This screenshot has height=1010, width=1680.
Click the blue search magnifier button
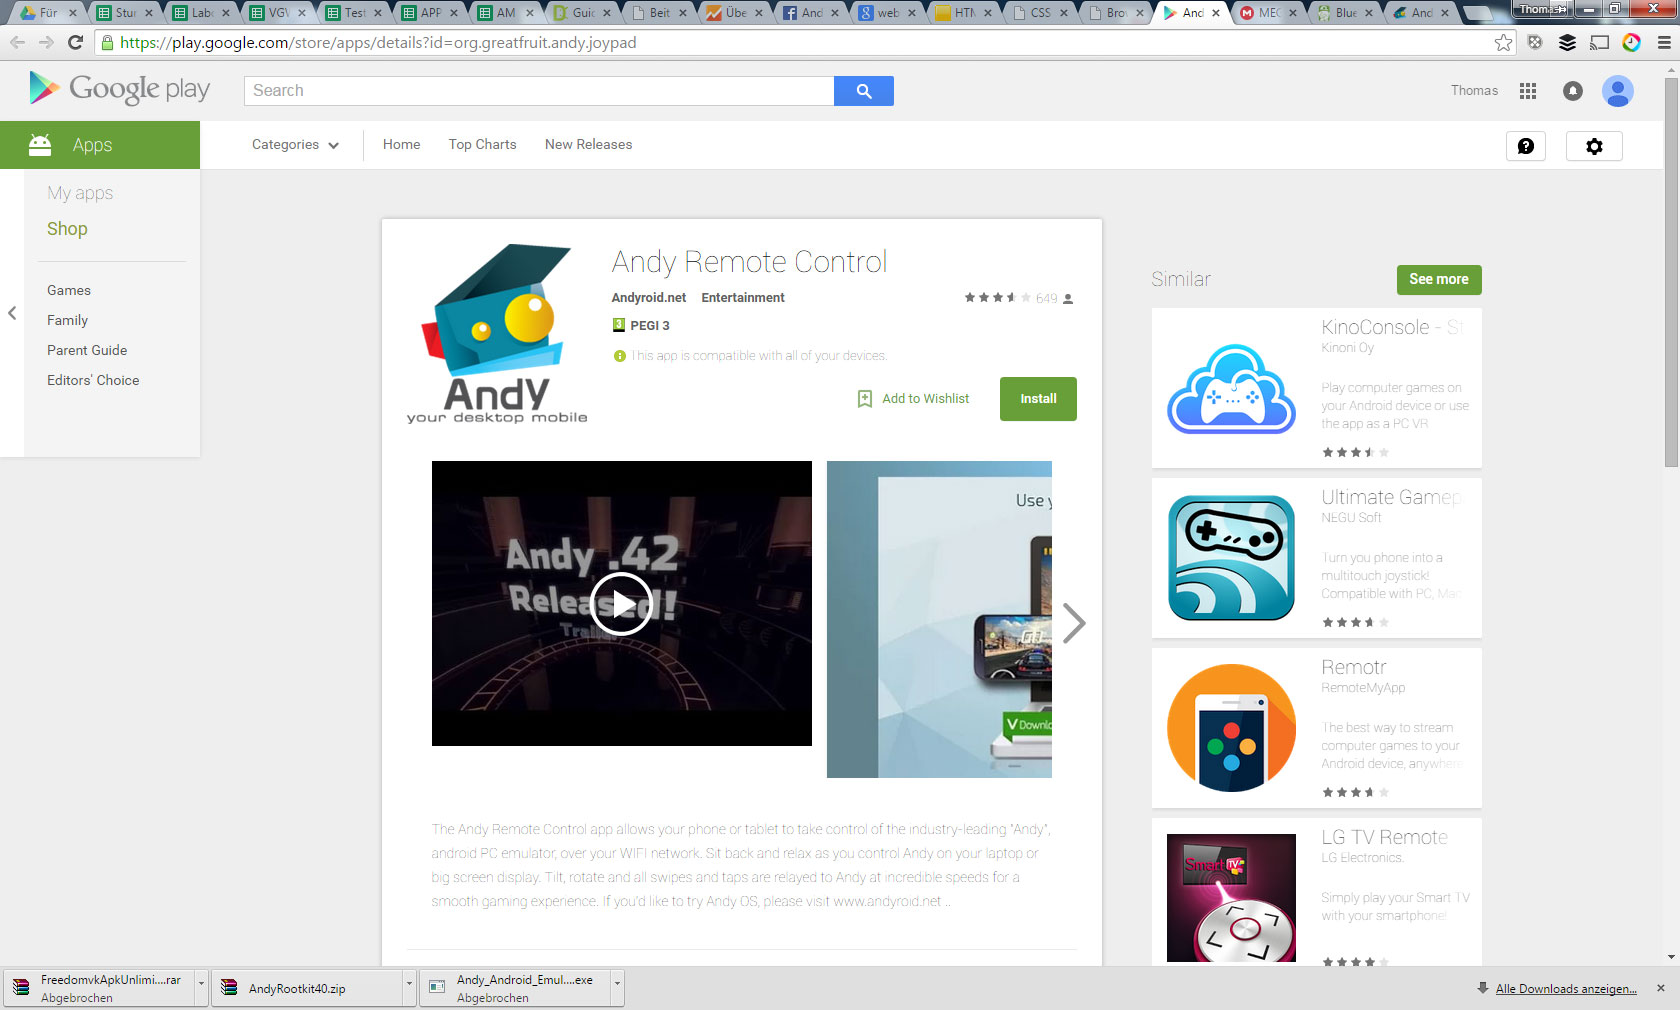pos(864,91)
